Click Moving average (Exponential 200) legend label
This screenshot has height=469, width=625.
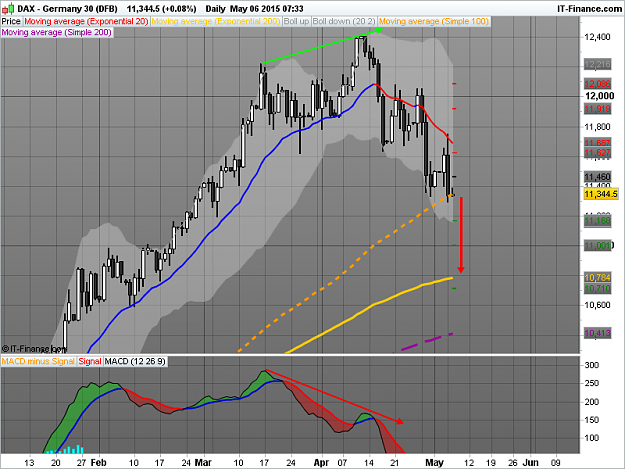point(216,22)
